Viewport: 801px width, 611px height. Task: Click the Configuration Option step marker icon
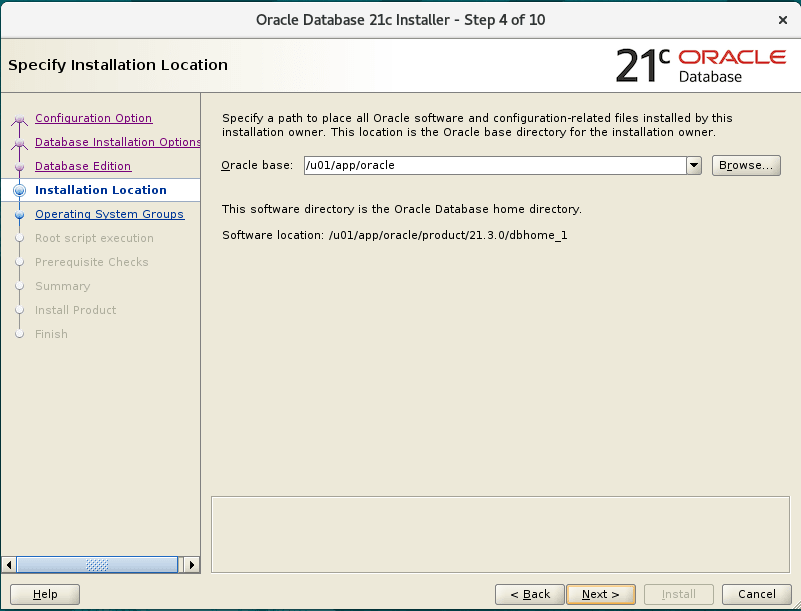point(19,120)
